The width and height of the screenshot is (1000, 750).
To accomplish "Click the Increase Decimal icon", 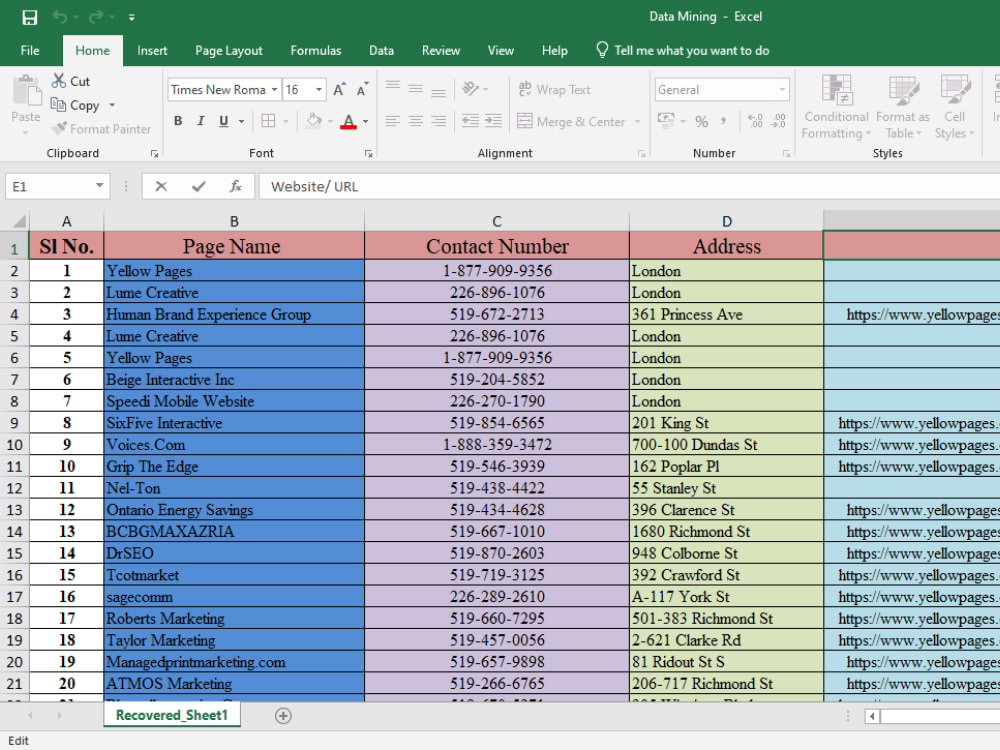I will pos(756,121).
